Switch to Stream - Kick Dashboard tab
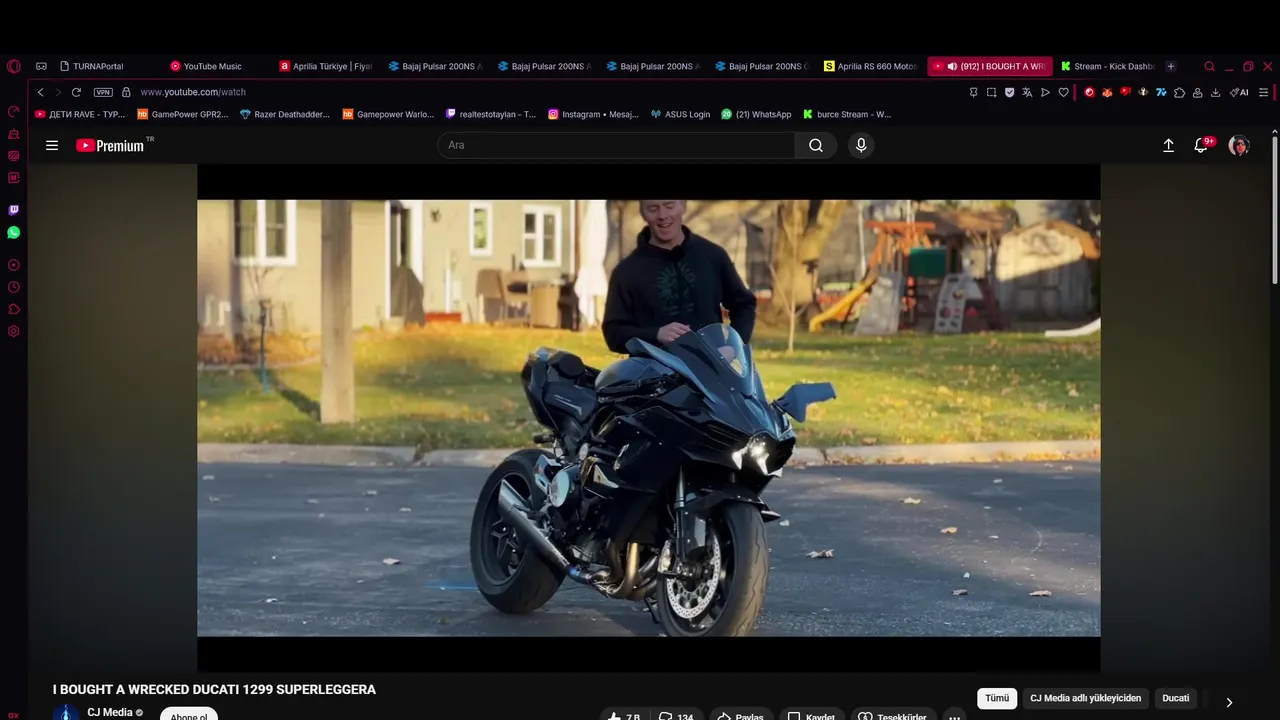This screenshot has width=1280, height=720. (x=1107, y=66)
